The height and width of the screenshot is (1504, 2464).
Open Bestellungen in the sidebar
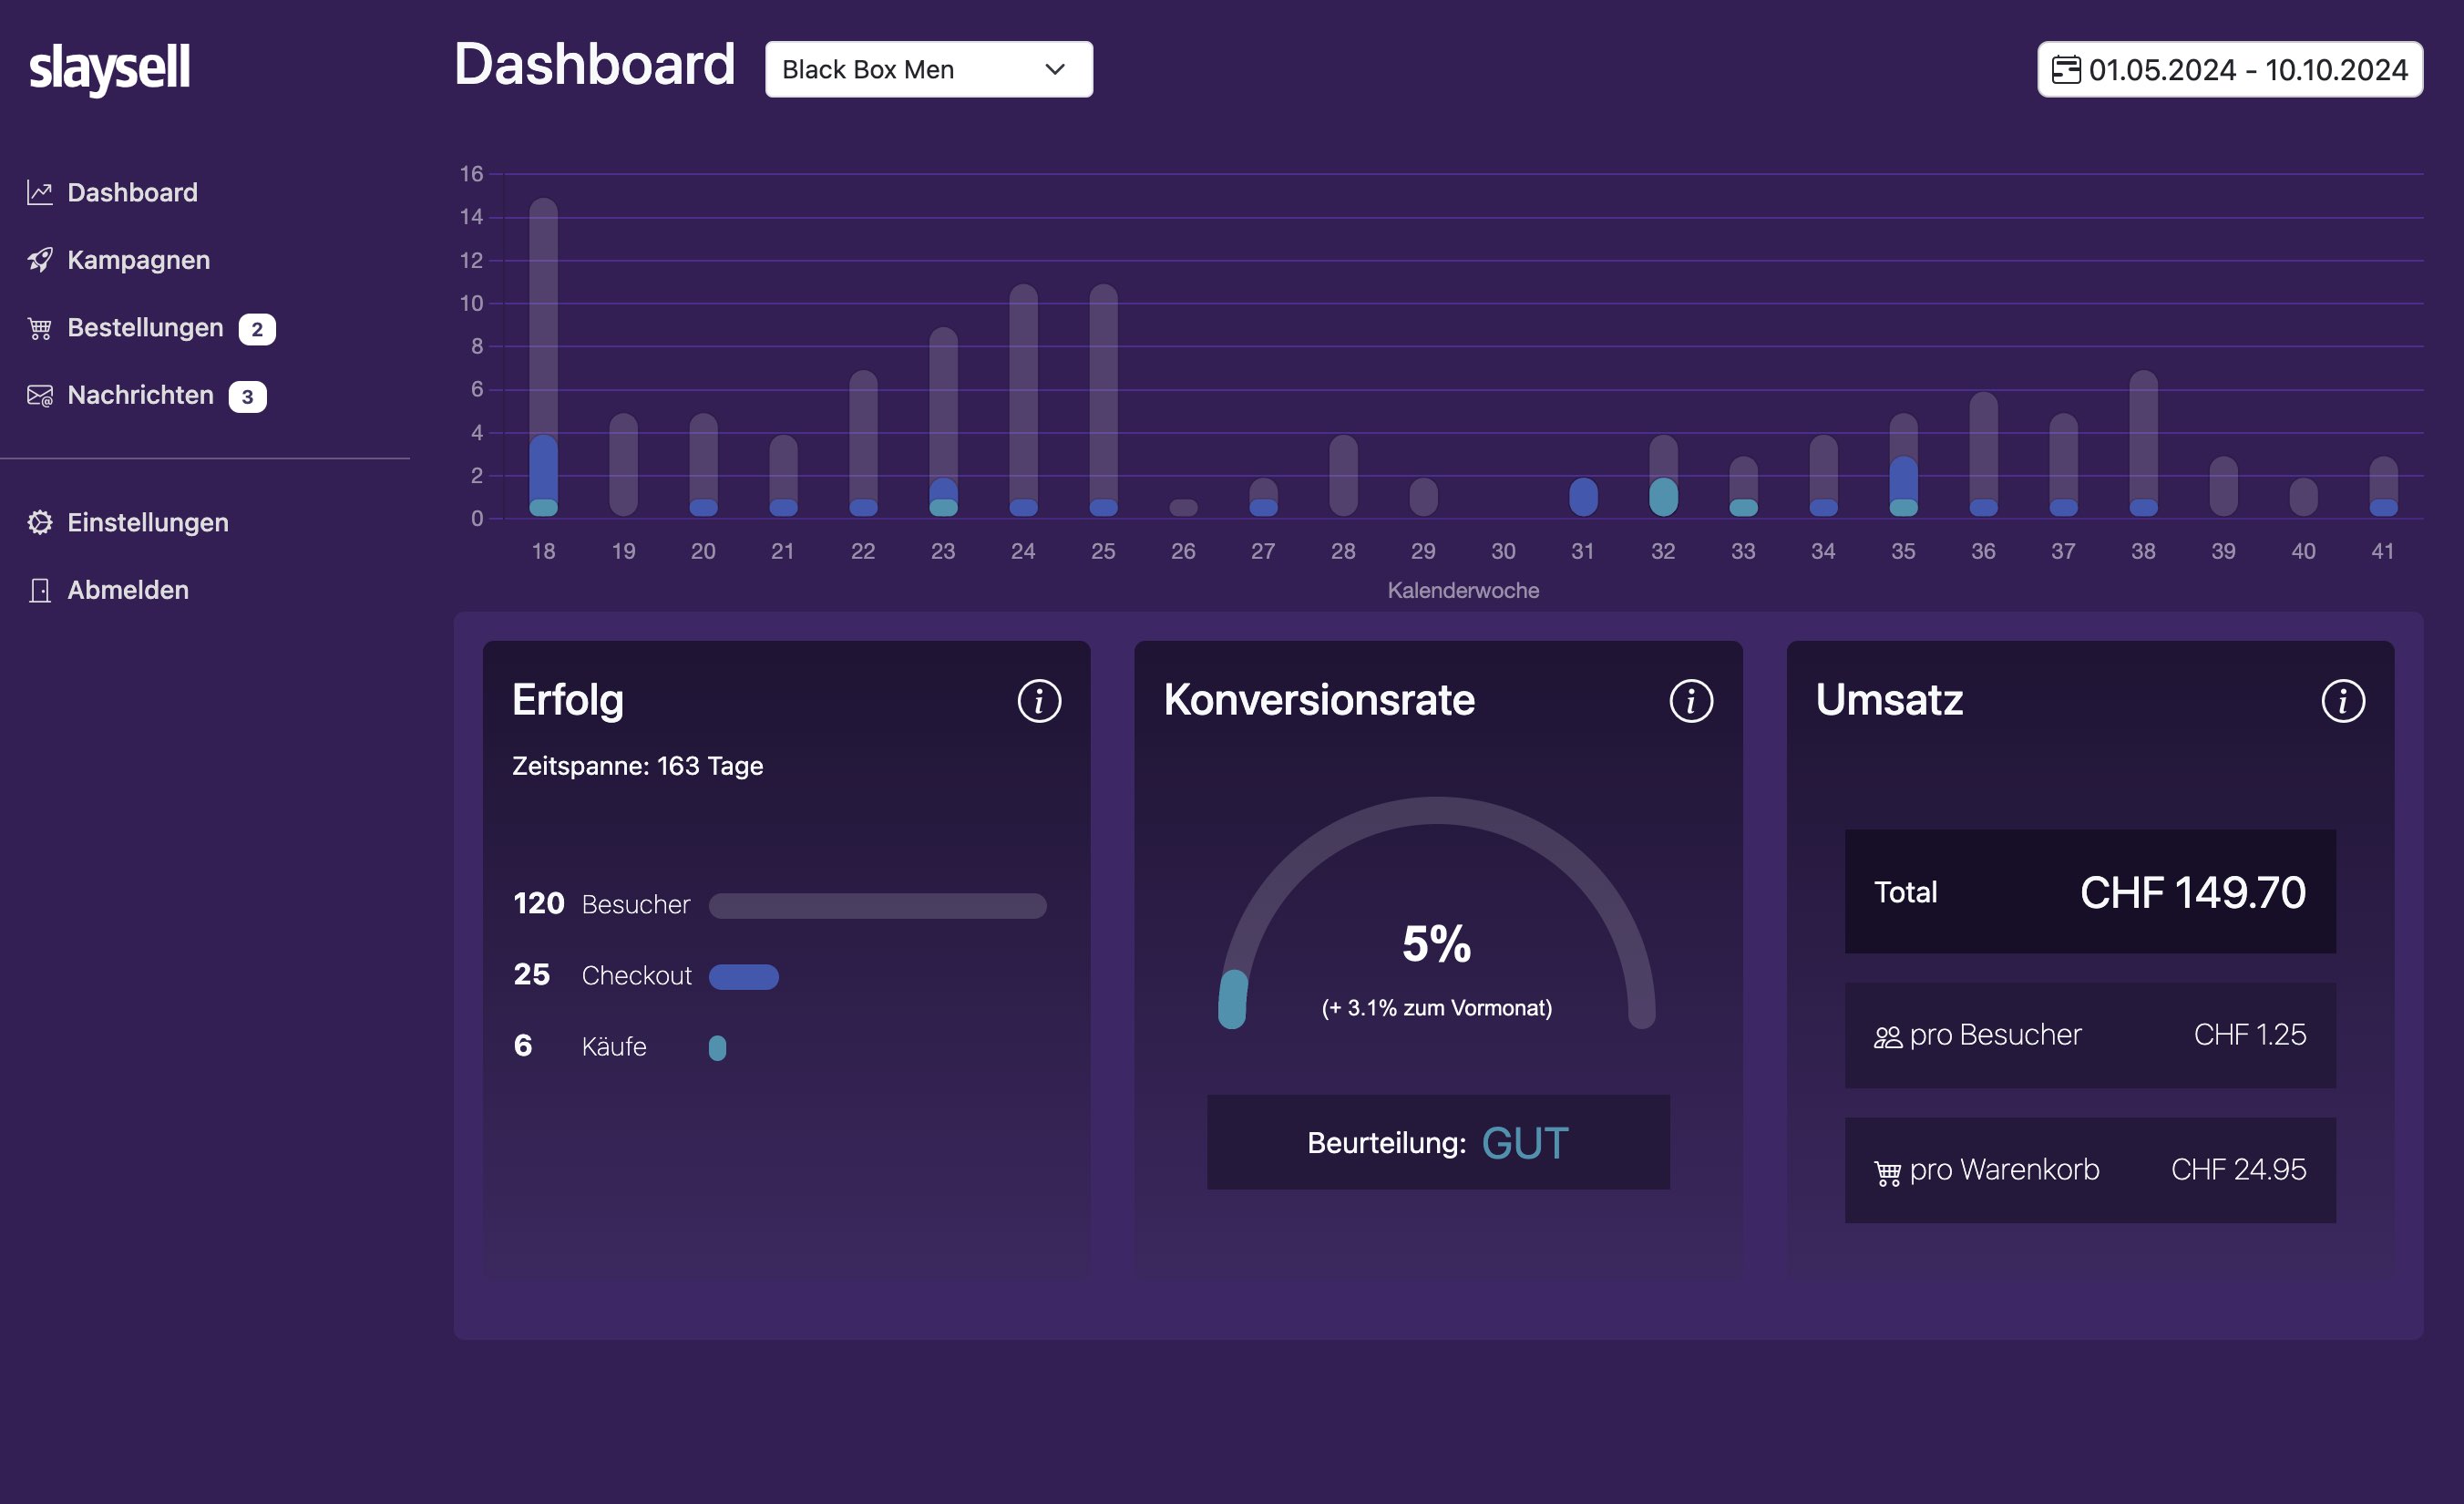(x=145, y=328)
